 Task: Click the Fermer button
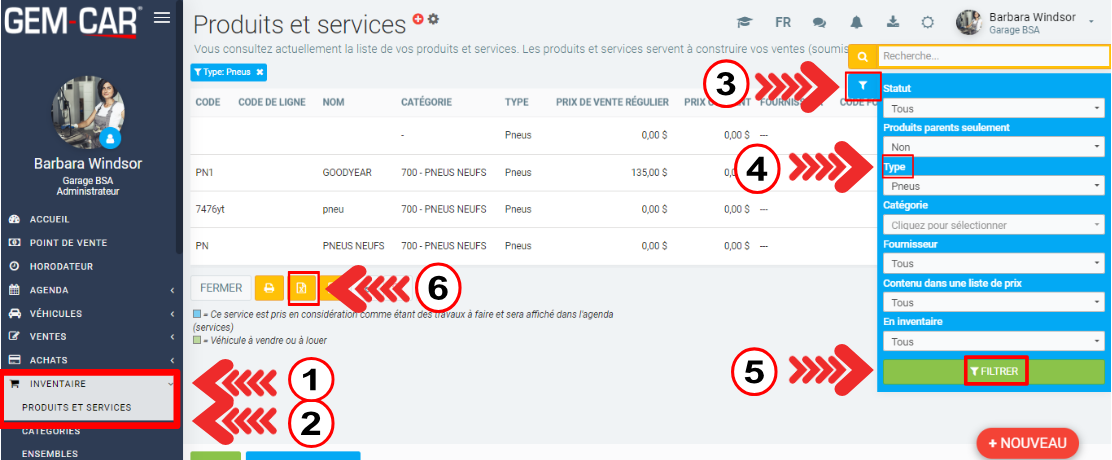pos(221,288)
